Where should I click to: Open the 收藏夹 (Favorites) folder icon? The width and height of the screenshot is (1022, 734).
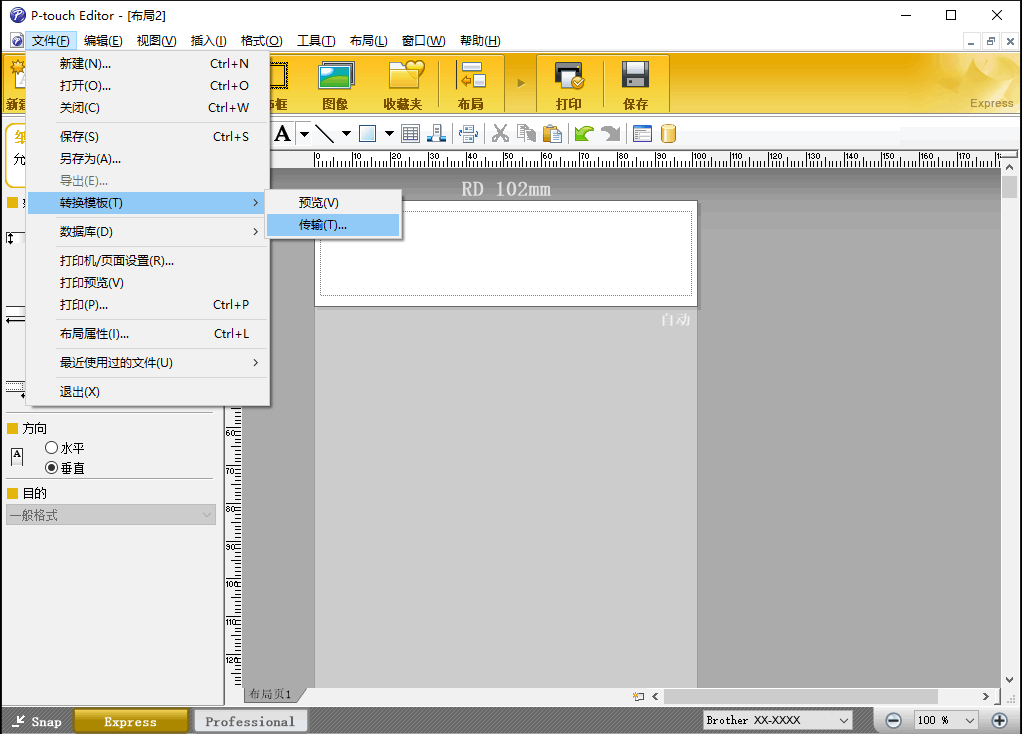tap(403, 83)
